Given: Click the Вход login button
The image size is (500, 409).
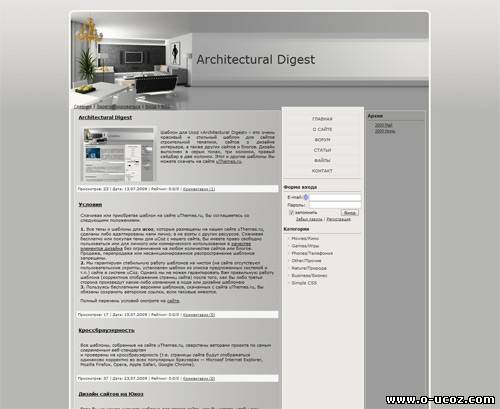Looking at the screenshot, I should [350, 212].
